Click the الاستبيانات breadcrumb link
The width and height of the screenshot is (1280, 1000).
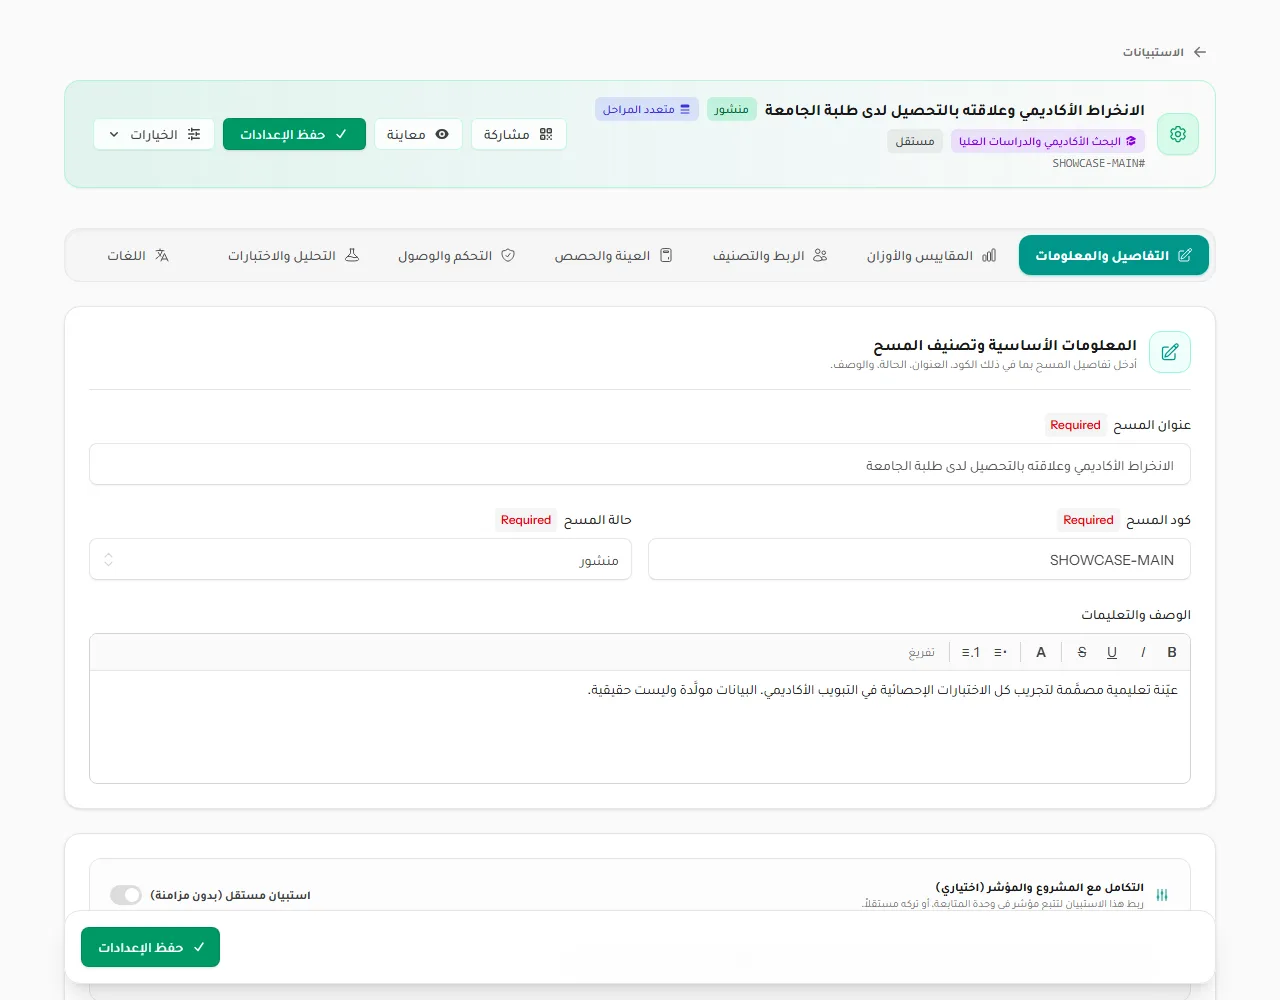coord(1153,52)
